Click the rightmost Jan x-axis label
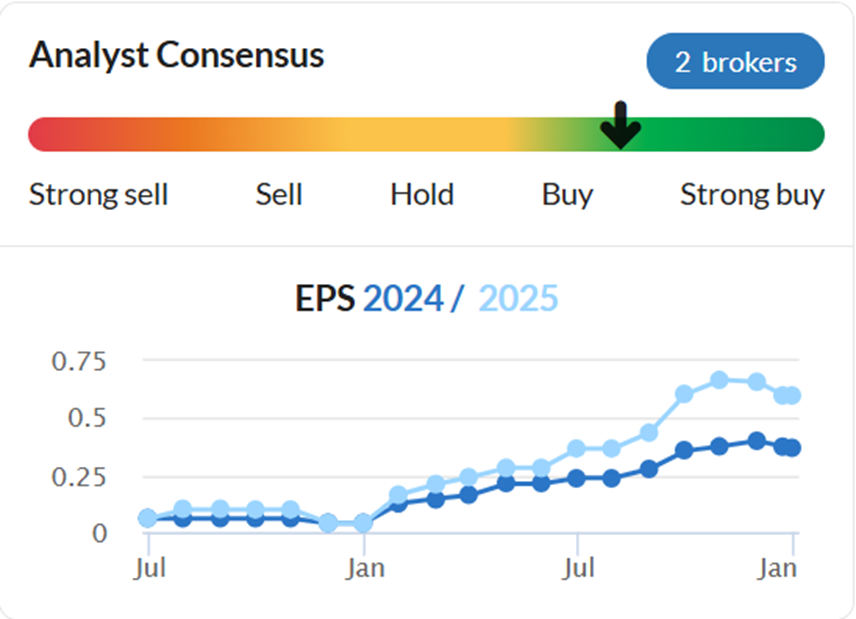 coord(778,569)
